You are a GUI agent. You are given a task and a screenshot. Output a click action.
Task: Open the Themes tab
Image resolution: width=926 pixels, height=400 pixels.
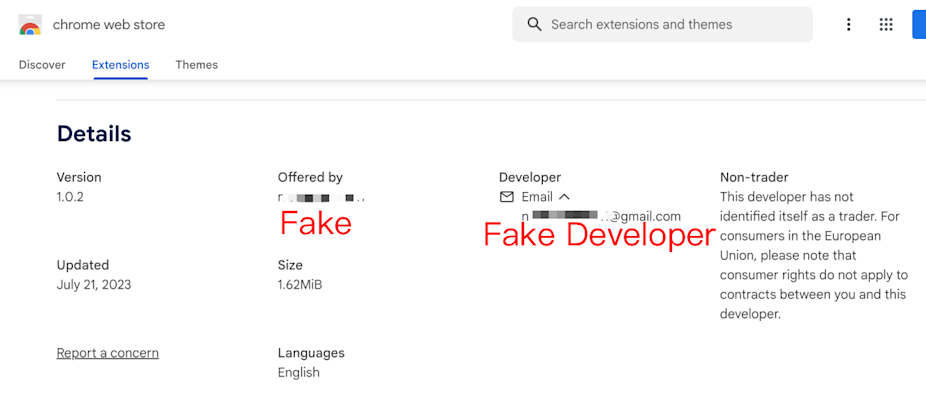pos(197,65)
